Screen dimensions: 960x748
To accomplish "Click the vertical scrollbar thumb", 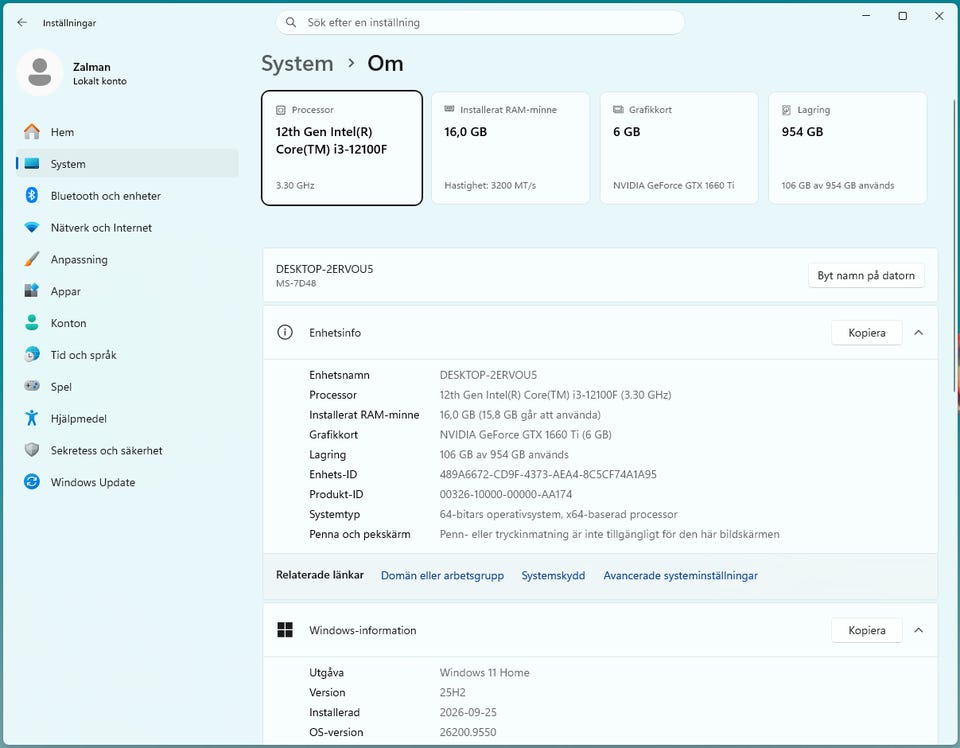I will click(x=954, y=245).
